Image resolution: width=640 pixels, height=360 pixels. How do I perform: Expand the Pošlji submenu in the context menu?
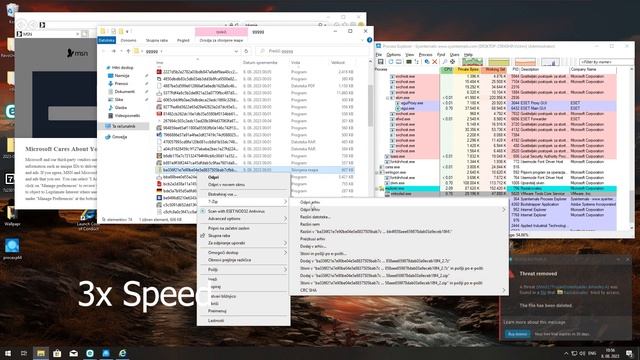[244, 269]
